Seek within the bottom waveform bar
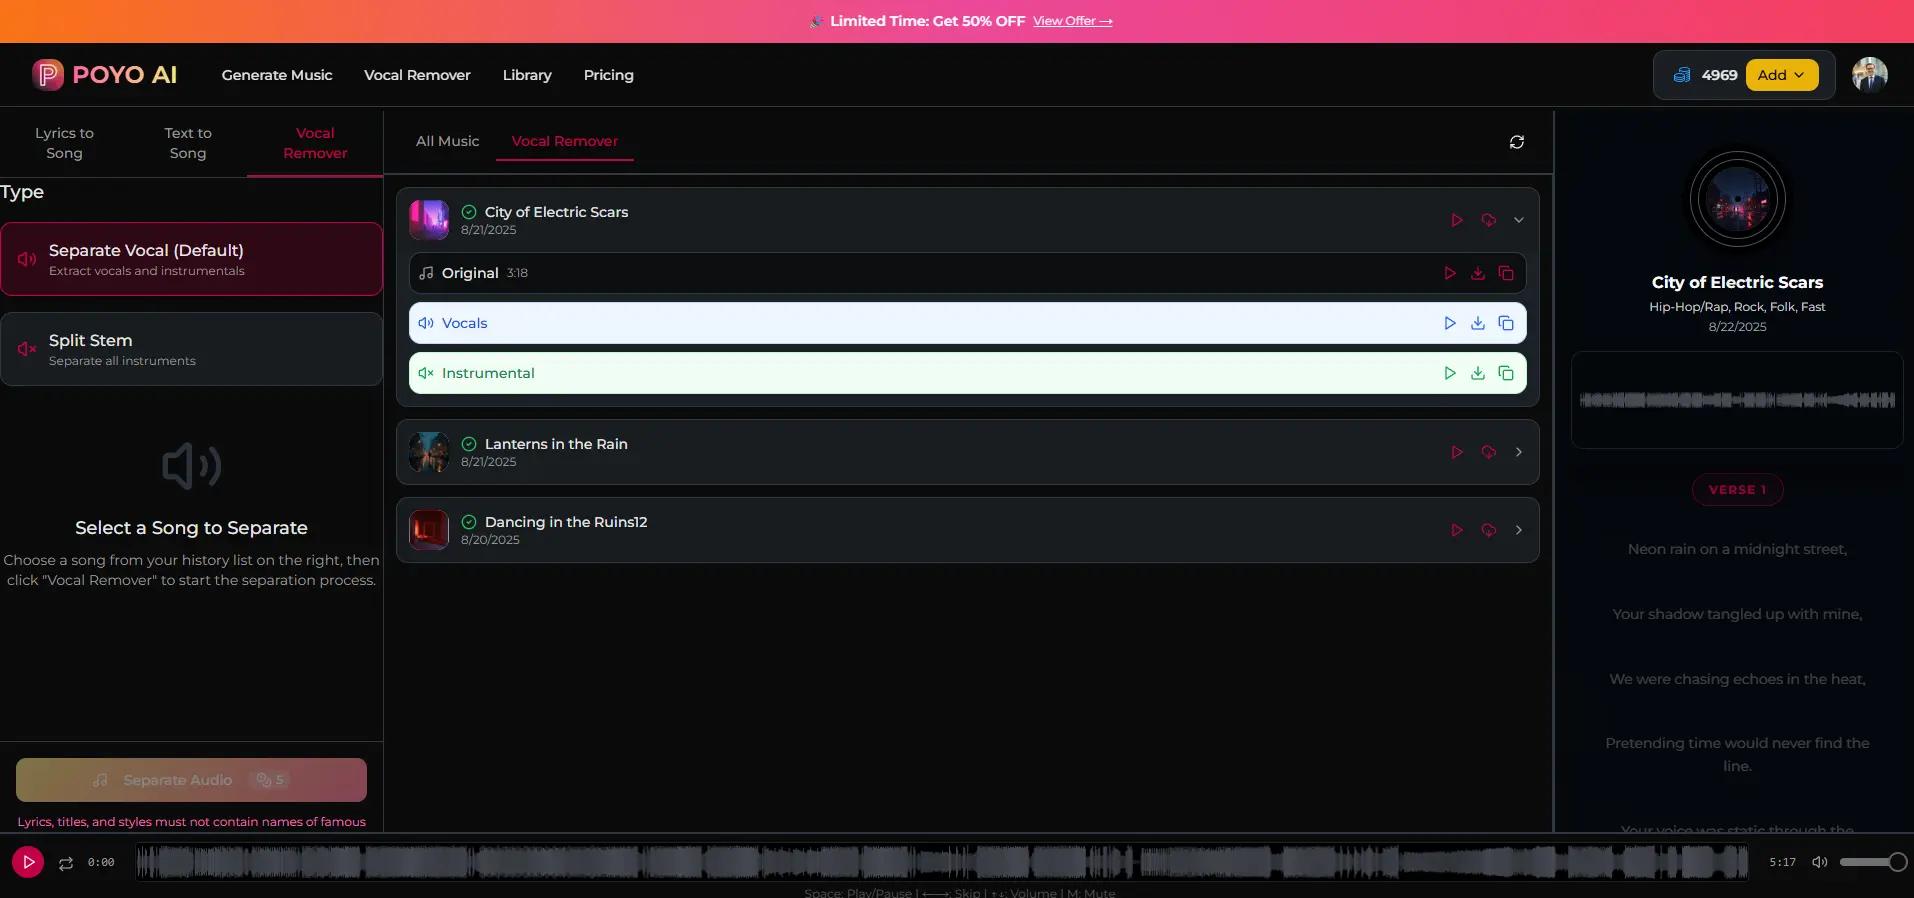 tap(942, 862)
